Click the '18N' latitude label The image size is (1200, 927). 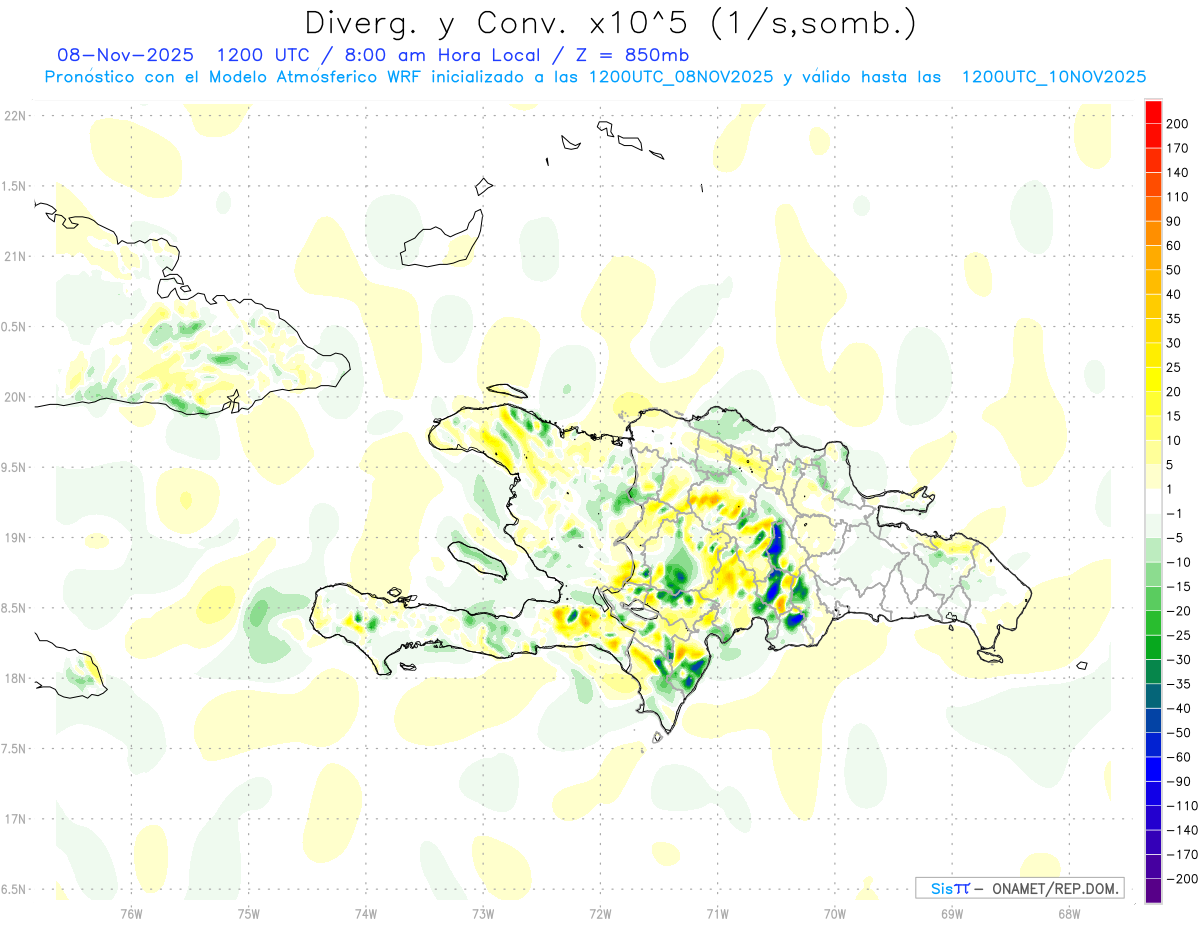15,678
